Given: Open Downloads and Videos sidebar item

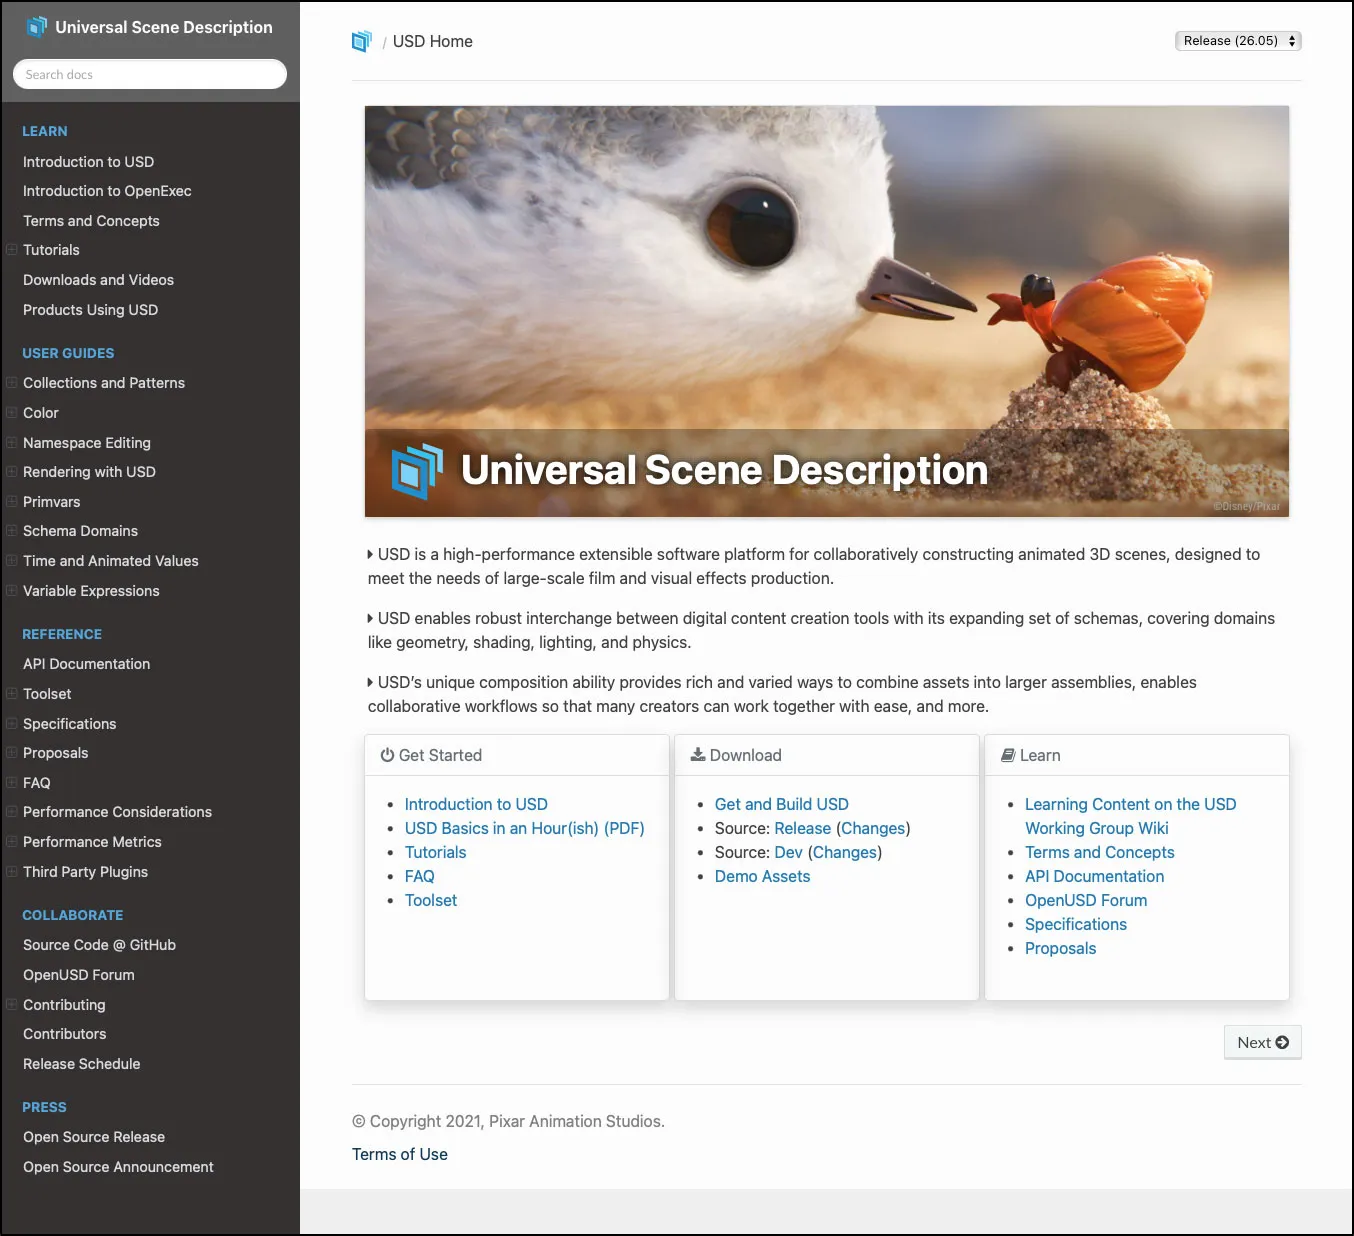Looking at the screenshot, I should 98,280.
